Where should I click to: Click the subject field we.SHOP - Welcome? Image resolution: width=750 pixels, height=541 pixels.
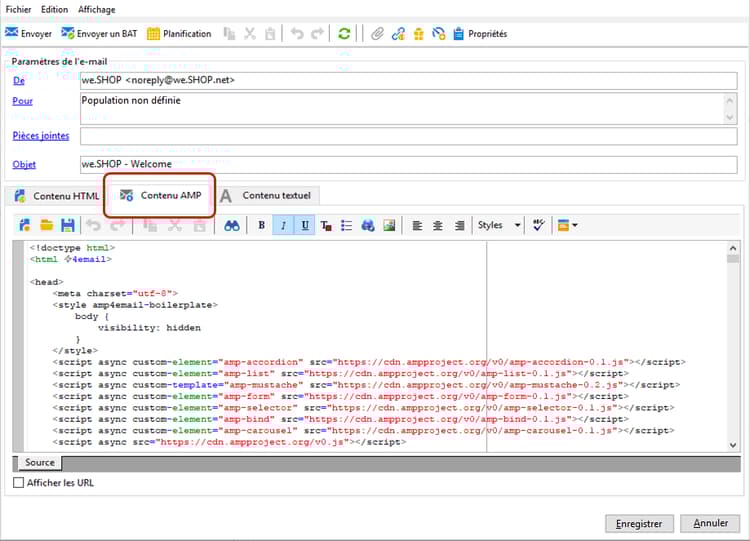coord(408,165)
